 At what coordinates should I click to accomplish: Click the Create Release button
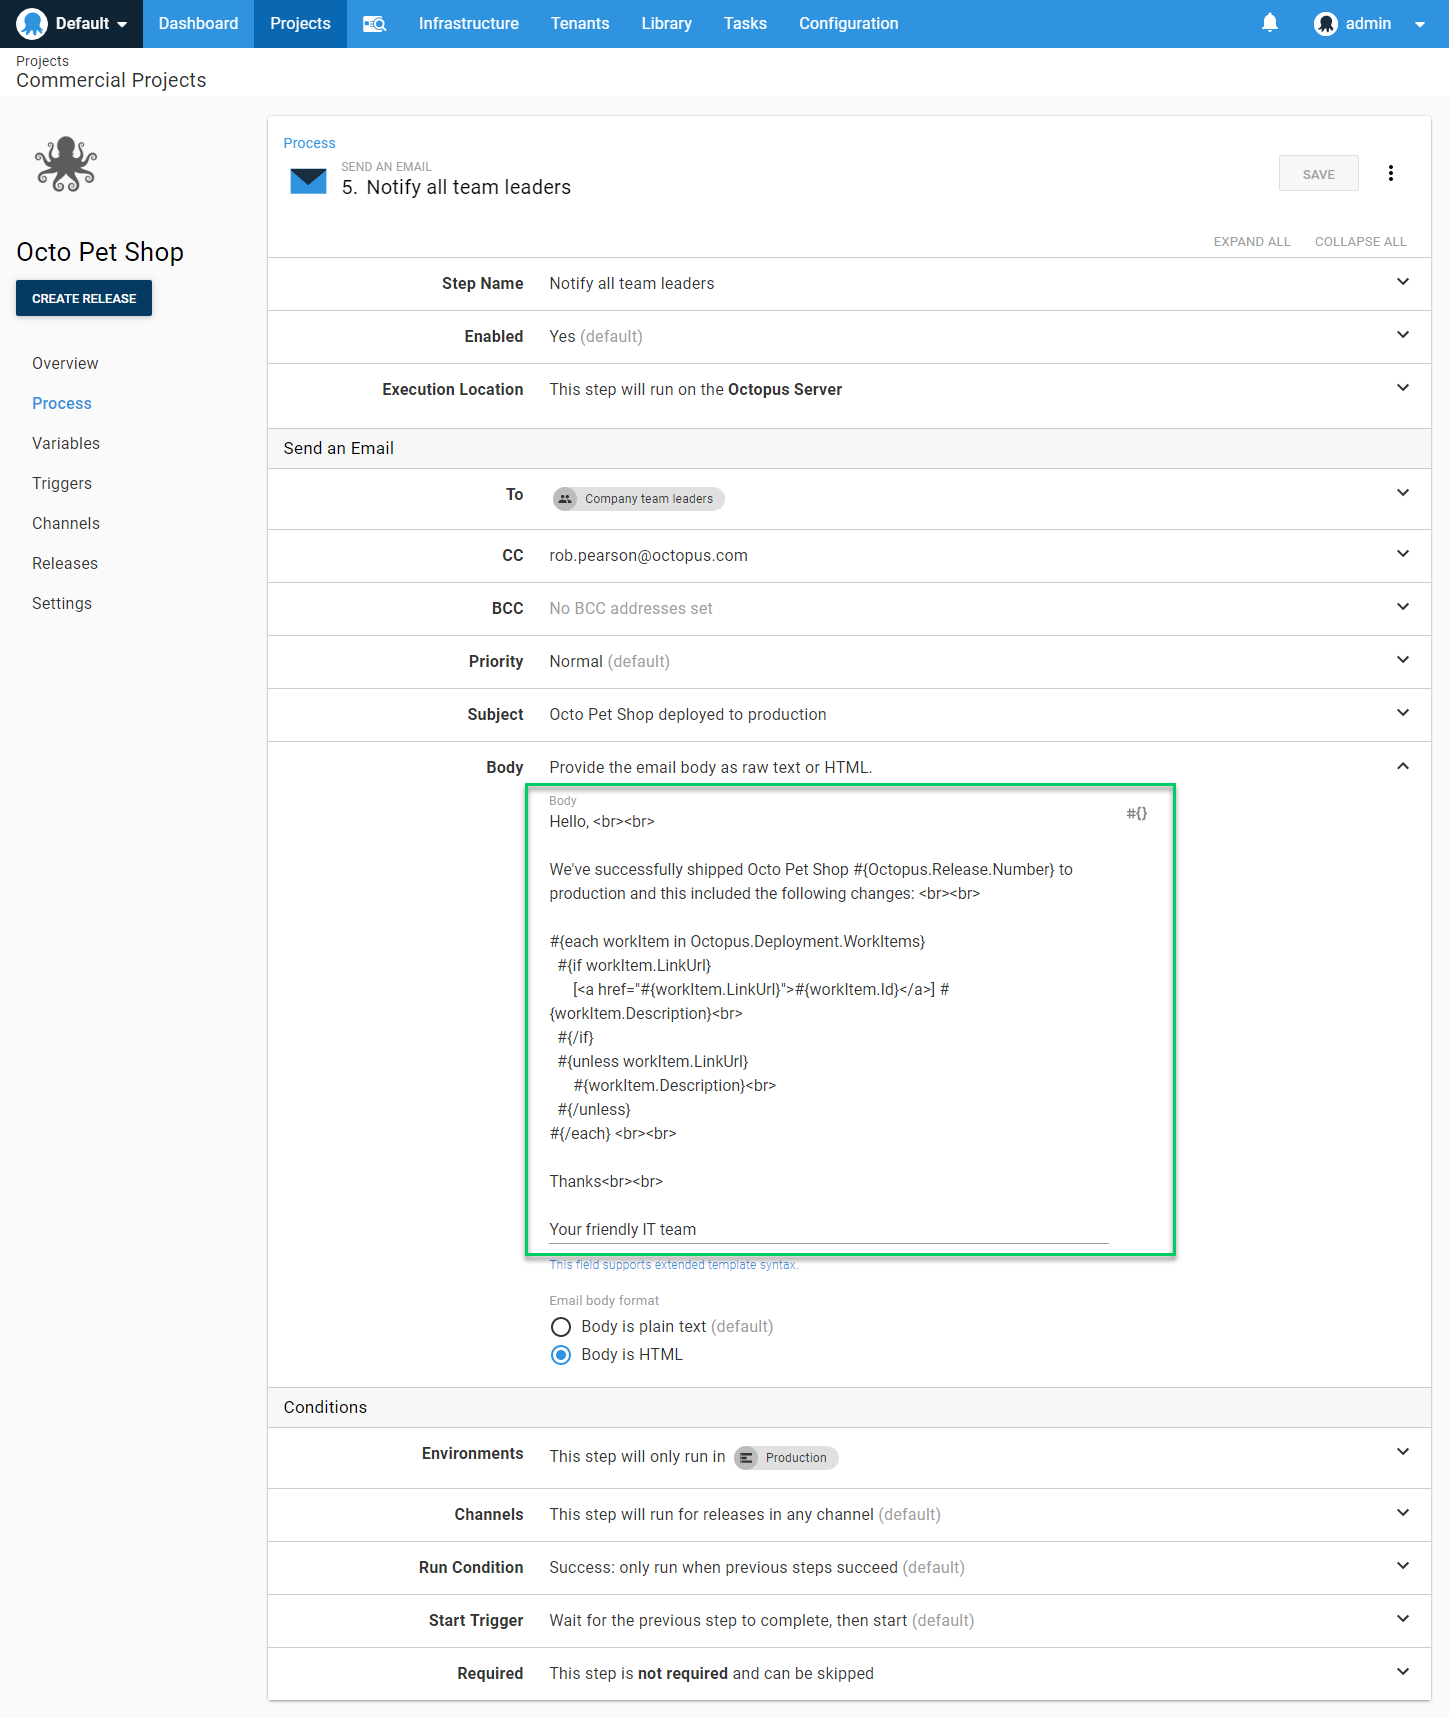[x=84, y=298]
